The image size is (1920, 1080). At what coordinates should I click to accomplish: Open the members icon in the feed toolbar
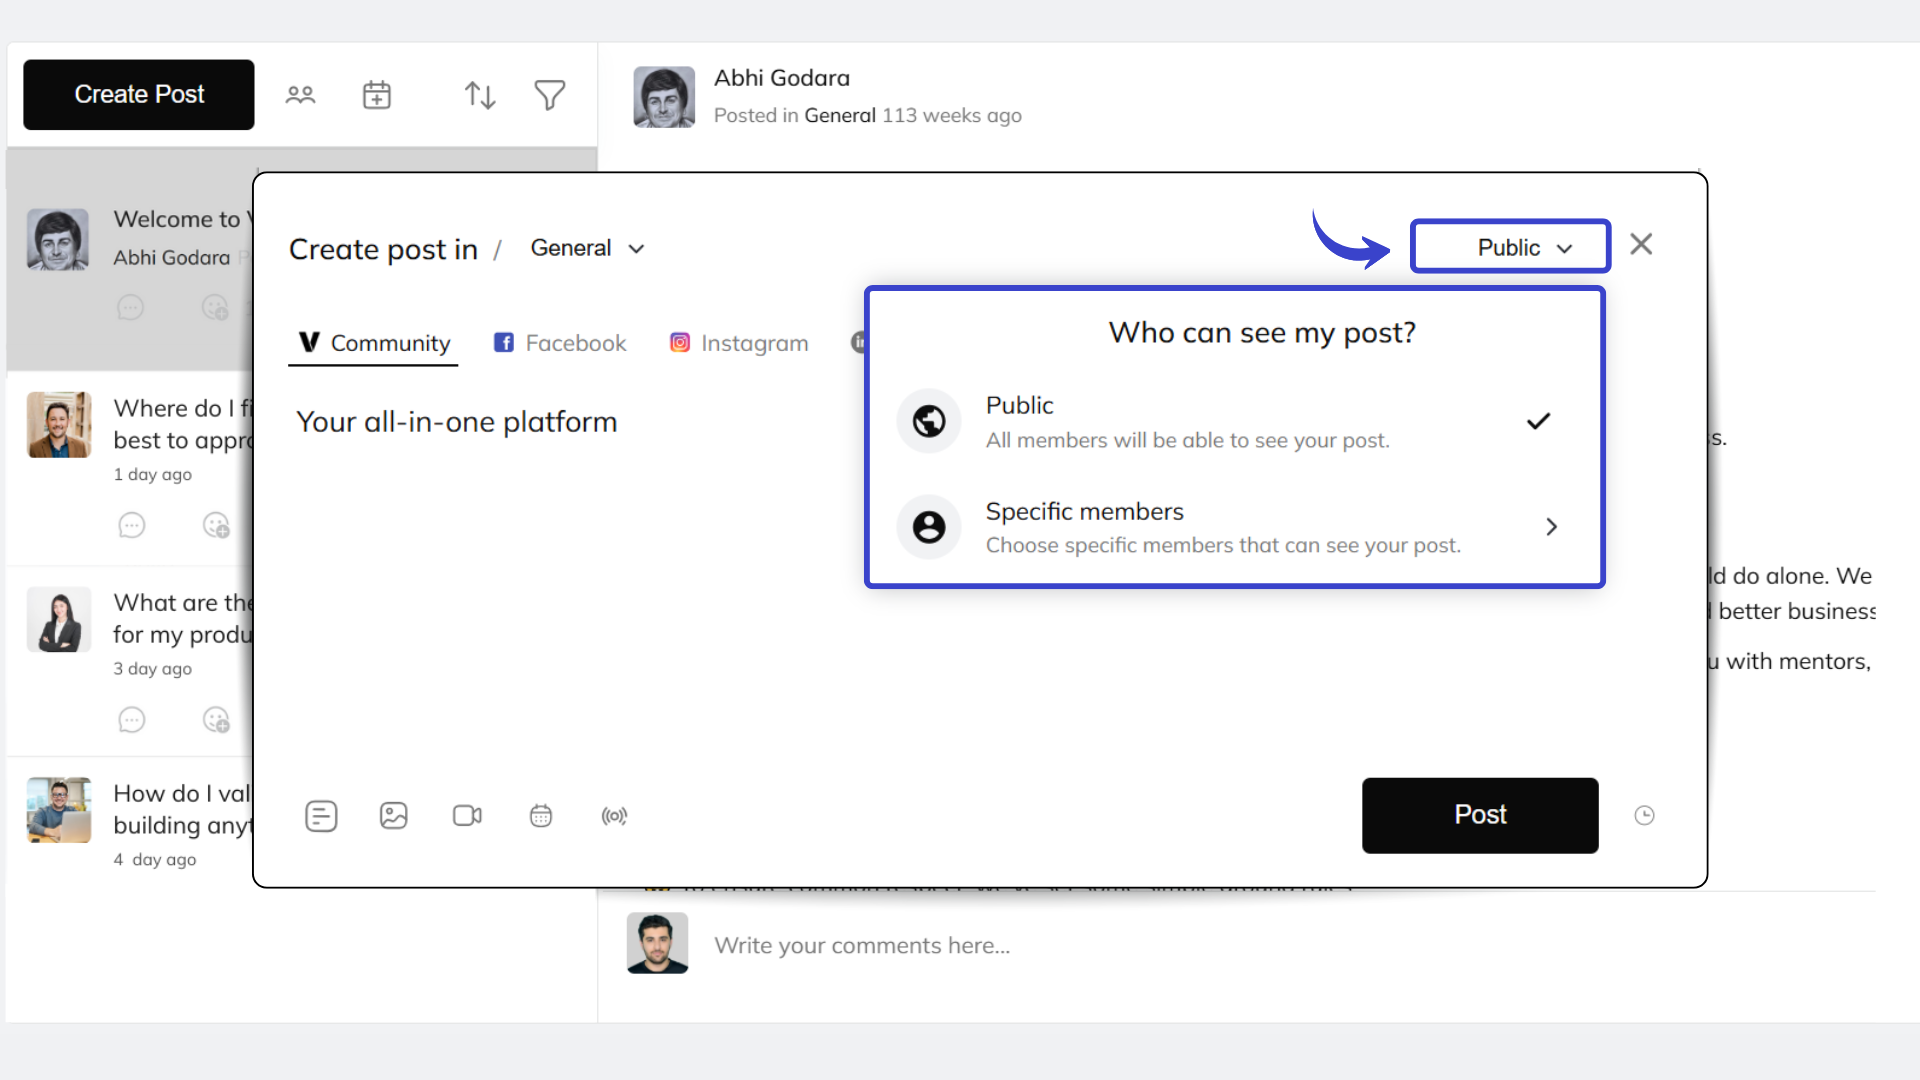tap(300, 94)
